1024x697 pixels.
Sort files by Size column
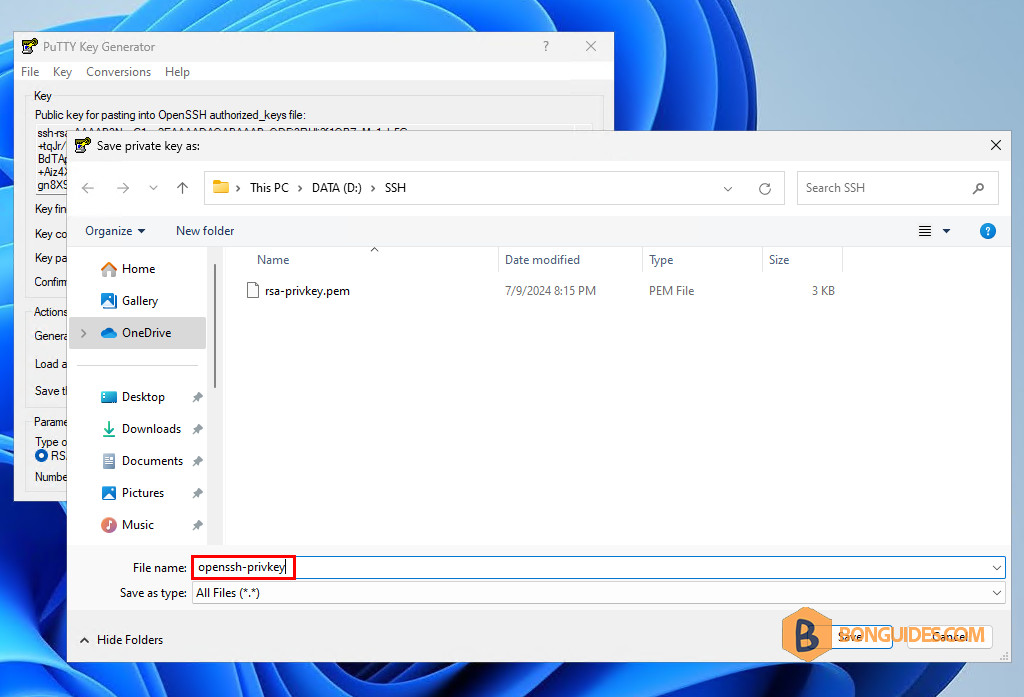point(778,260)
